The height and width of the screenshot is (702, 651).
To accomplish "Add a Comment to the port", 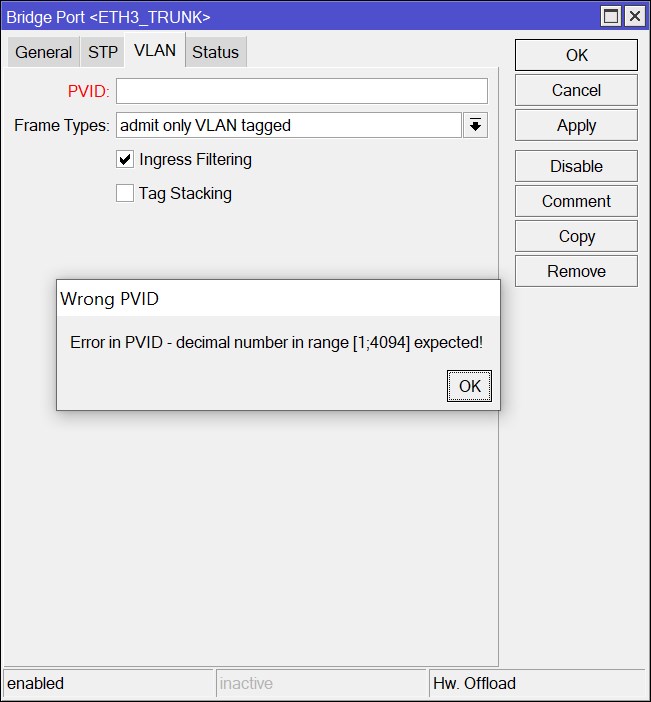I will (576, 201).
